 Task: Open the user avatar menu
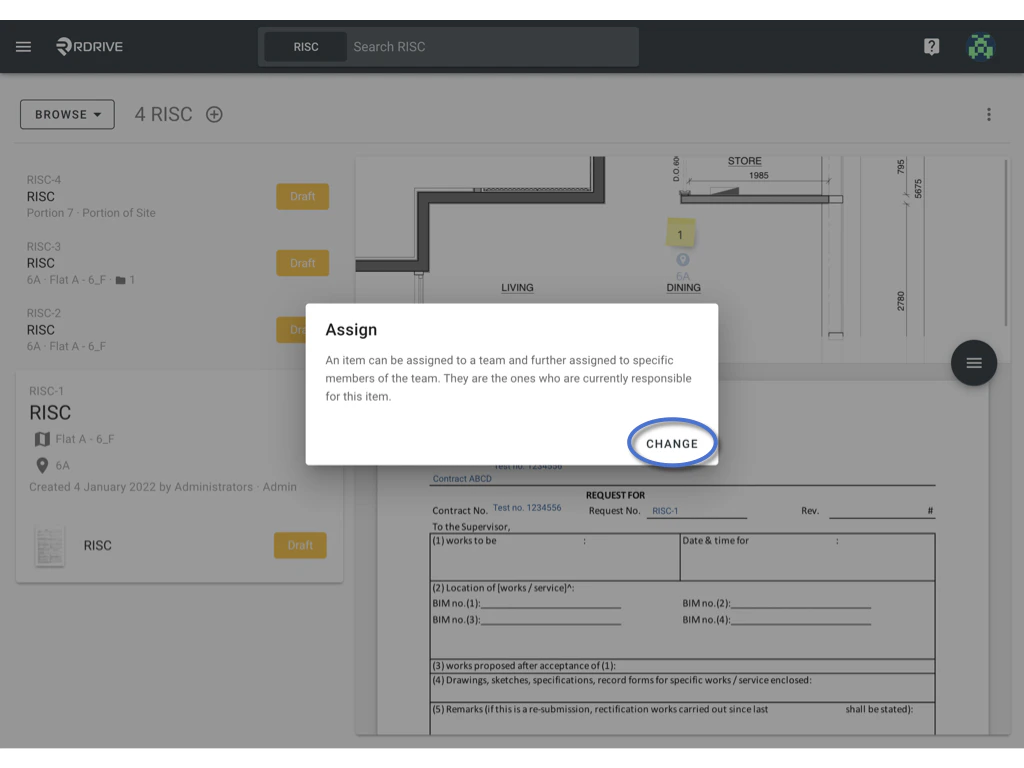click(x=981, y=46)
